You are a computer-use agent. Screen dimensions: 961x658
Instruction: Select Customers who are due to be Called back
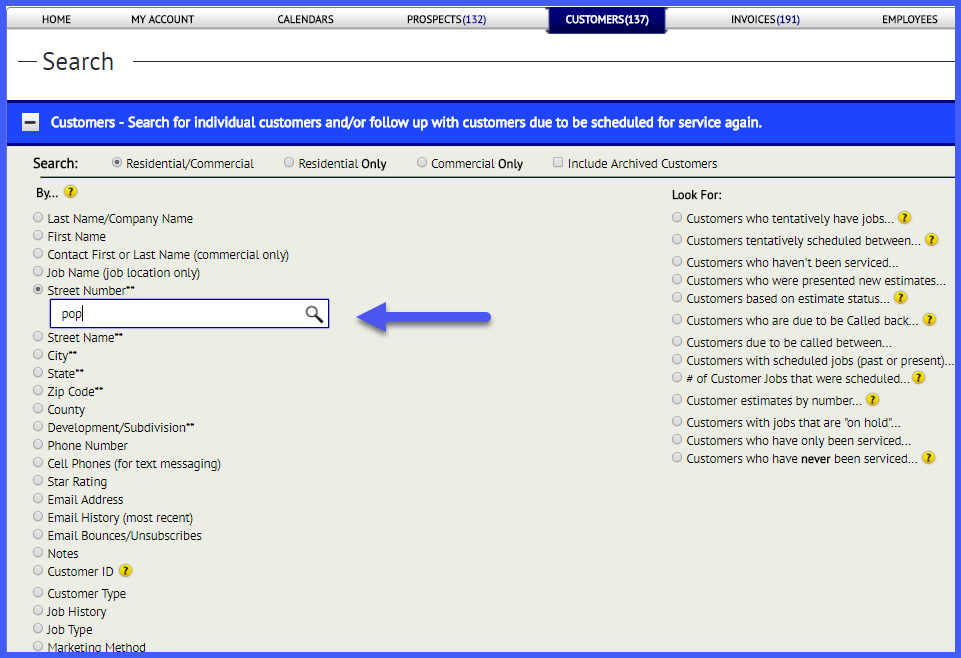(677, 320)
